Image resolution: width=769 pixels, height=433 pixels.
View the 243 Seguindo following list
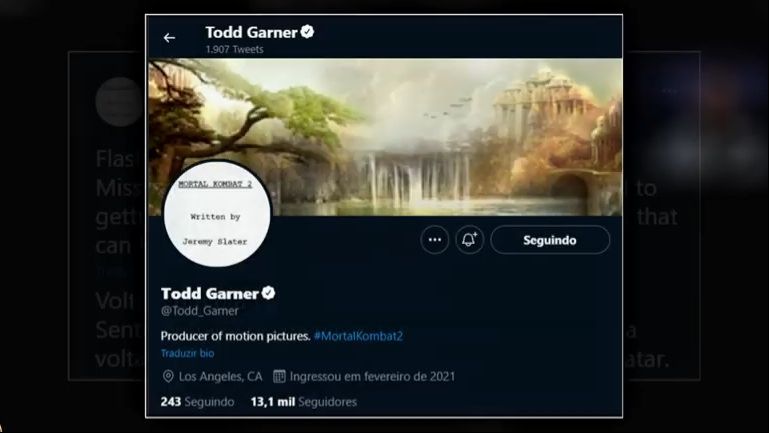(x=197, y=402)
